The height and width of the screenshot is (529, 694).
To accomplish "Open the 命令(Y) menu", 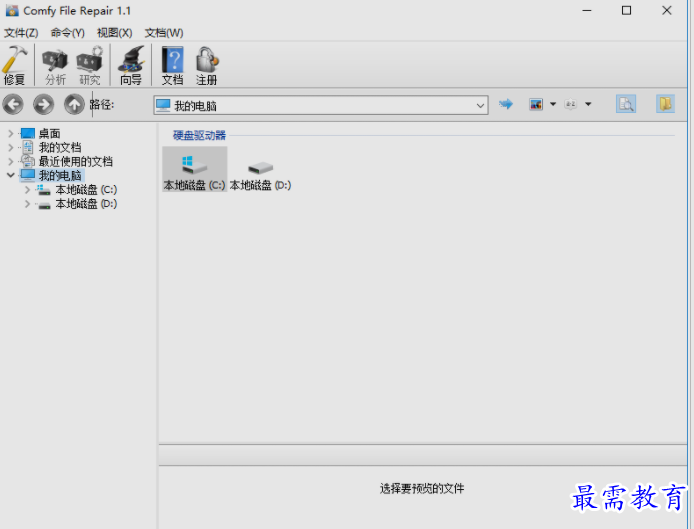I will coord(67,33).
